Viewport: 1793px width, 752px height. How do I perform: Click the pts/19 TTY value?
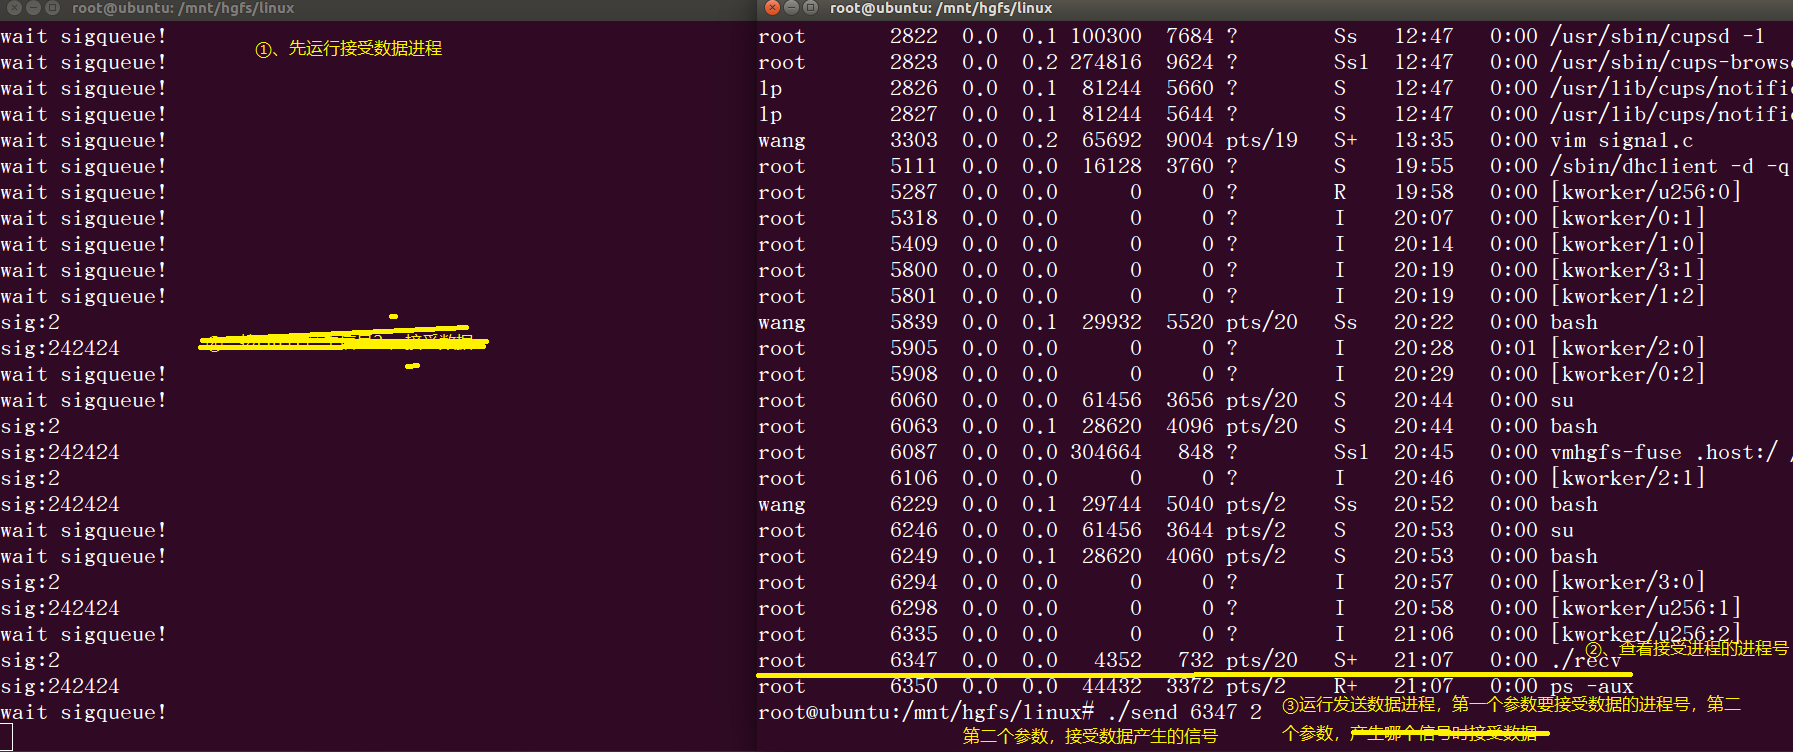[x=1262, y=140]
